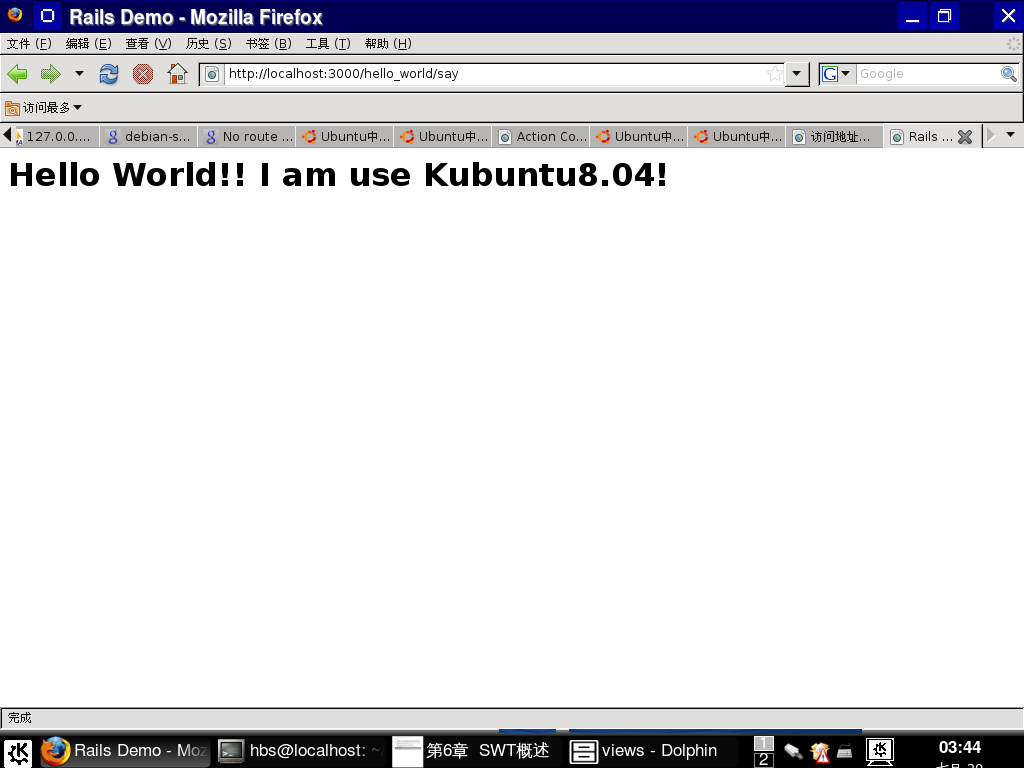Image resolution: width=1024 pixels, height=768 pixels.
Task: Close the Rails tab
Action: (x=965, y=136)
